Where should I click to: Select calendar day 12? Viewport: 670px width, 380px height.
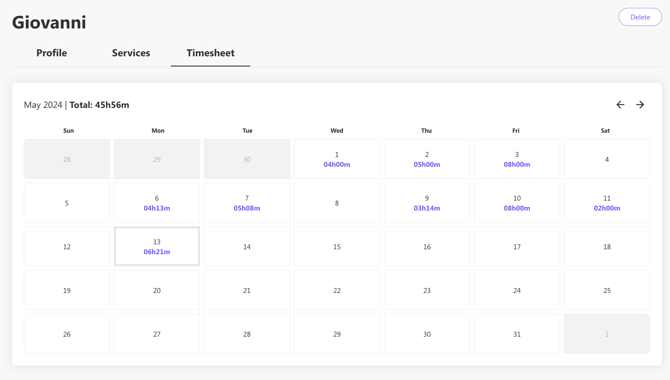(x=67, y=246)
